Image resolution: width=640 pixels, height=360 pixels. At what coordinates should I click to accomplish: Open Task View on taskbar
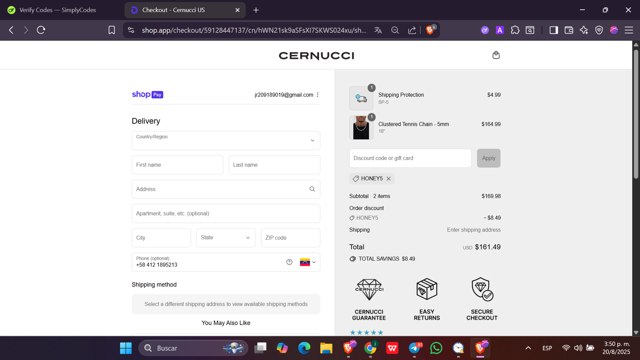[260, 348]
